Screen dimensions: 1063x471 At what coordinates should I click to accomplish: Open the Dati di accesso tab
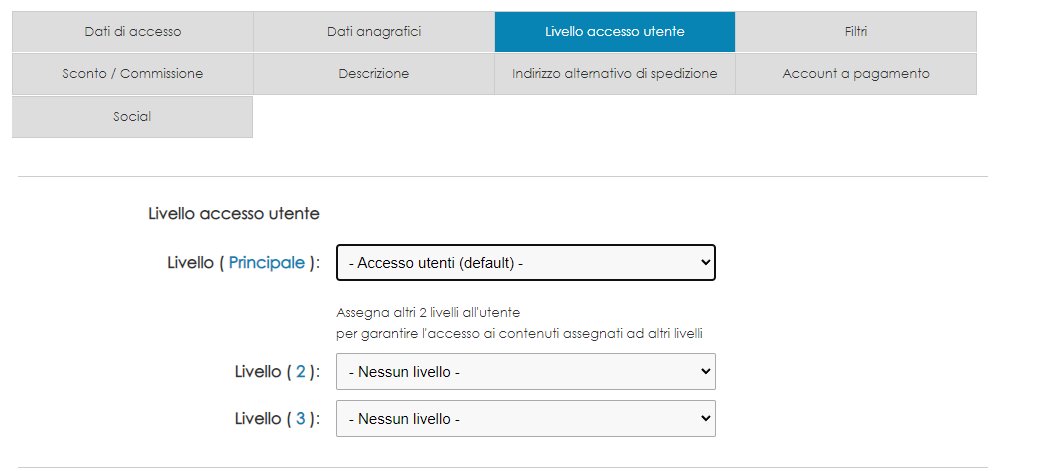[x=133, y=32]
